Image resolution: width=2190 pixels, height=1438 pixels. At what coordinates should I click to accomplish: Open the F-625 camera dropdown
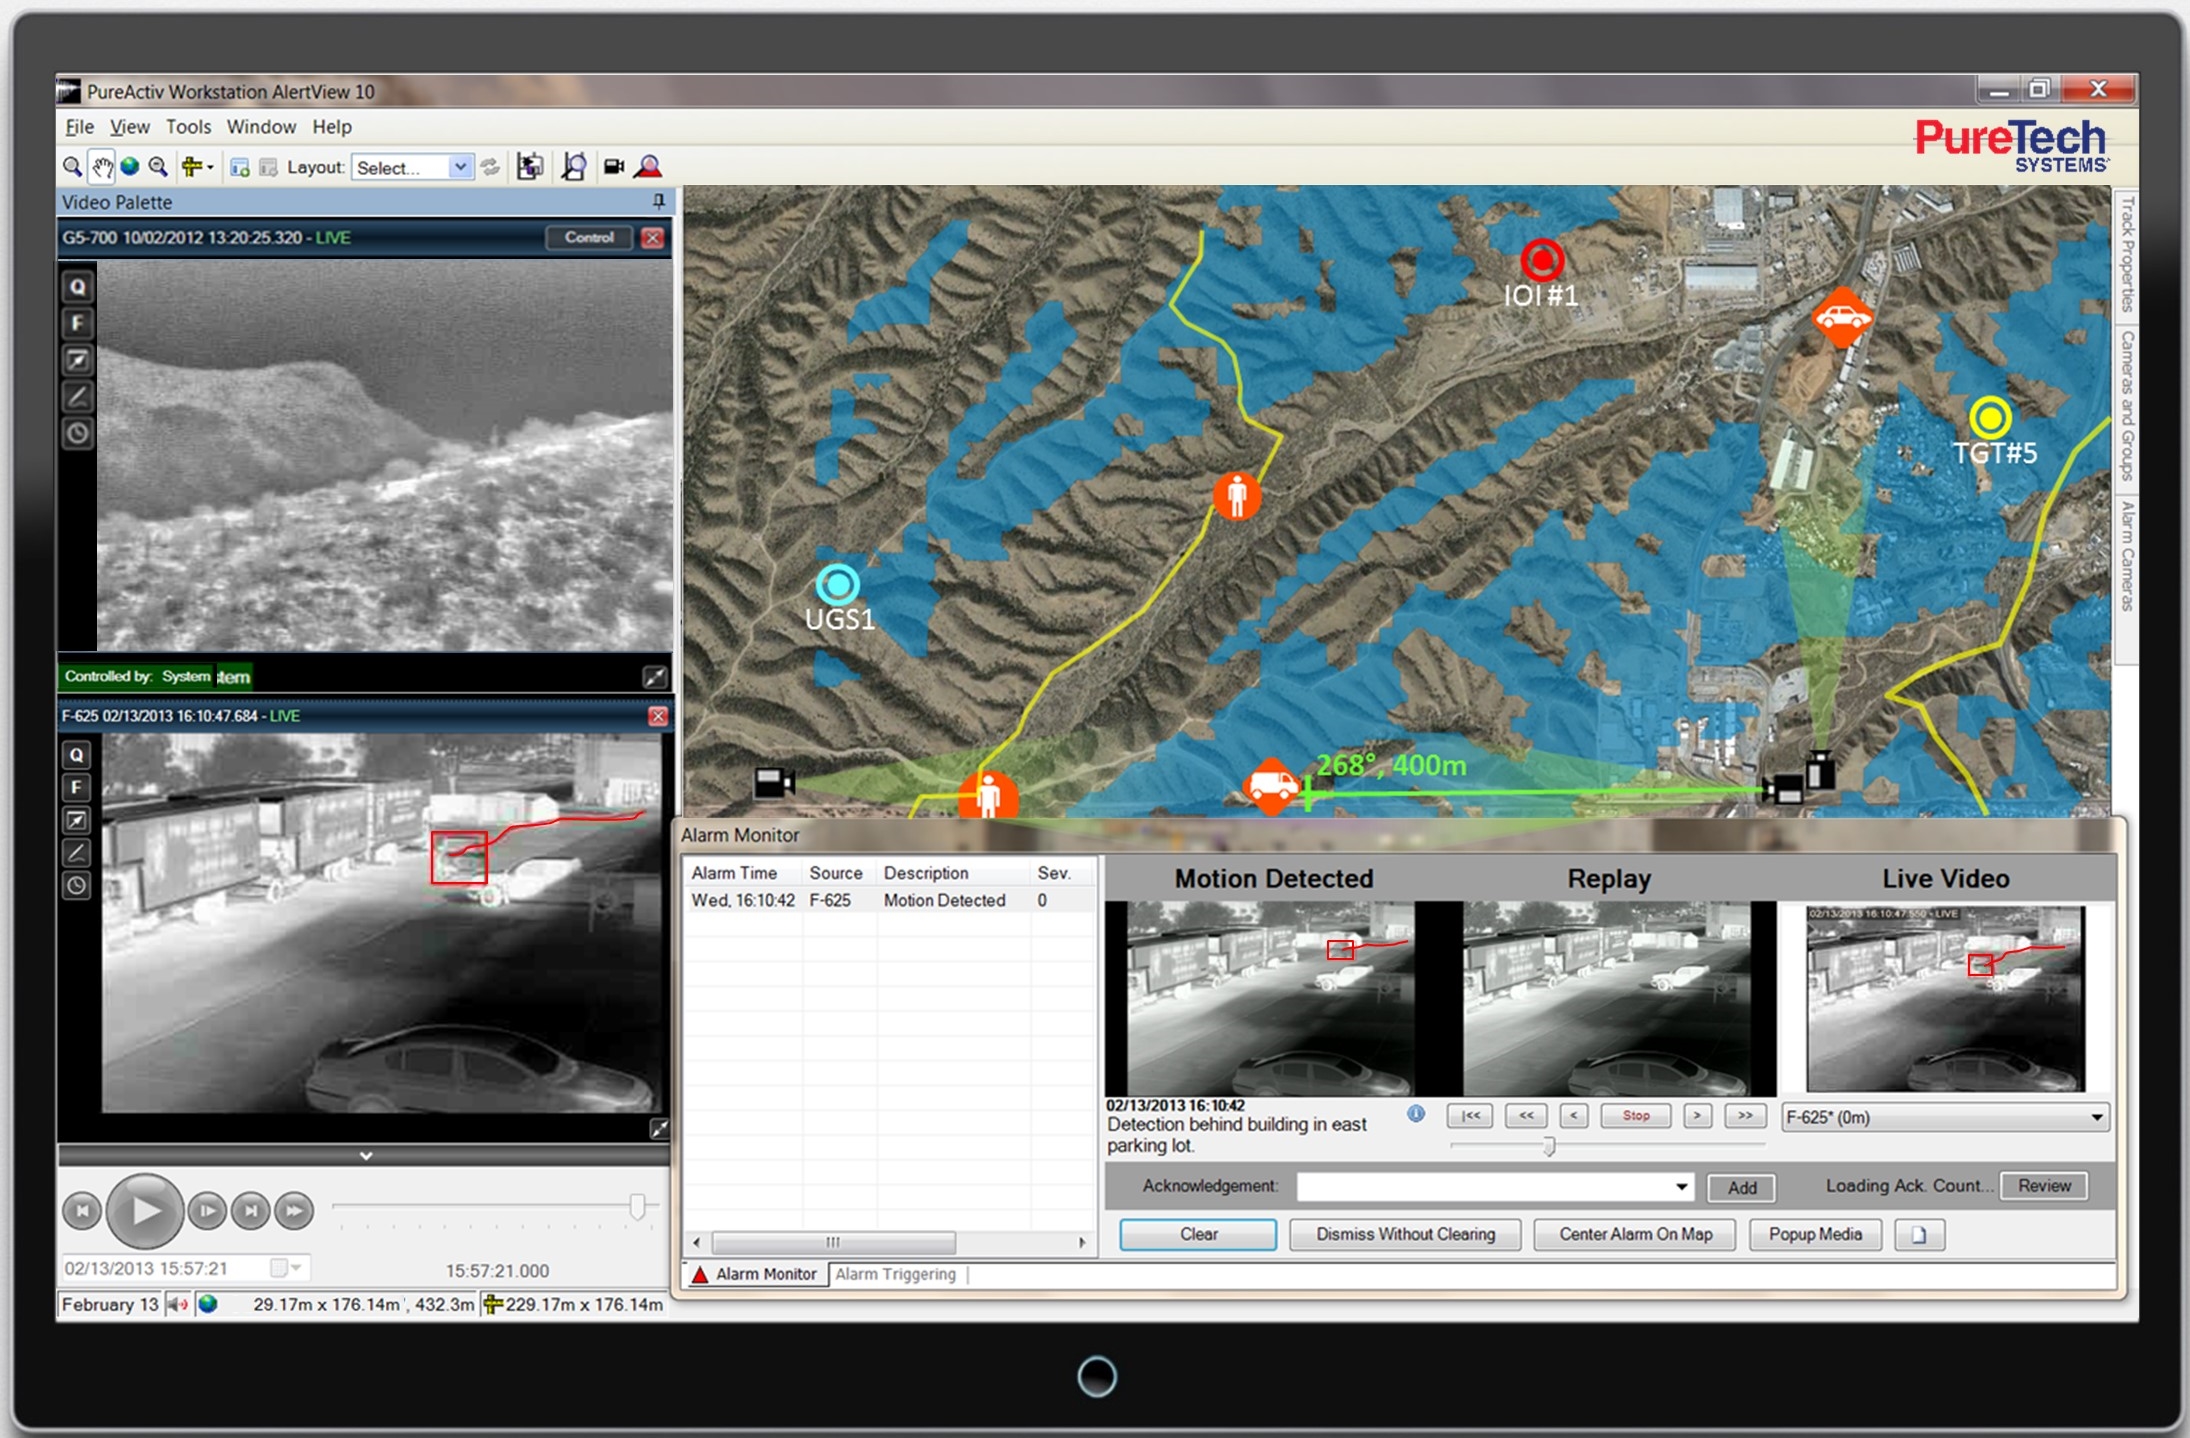coord(2097,1117)
